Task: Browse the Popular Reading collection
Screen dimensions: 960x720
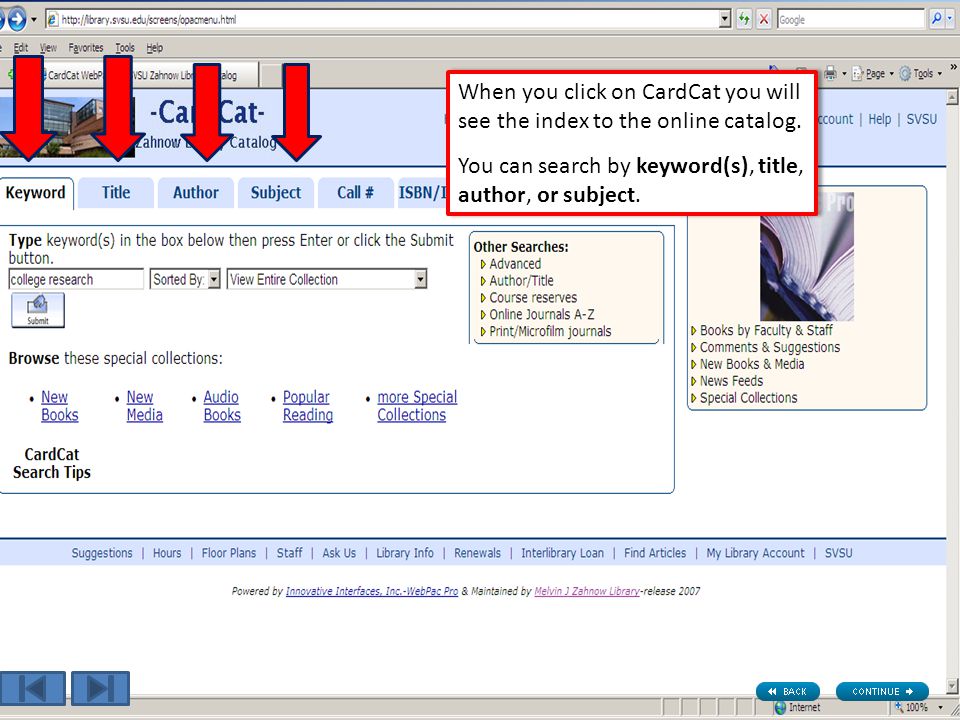Action: click(307, 406)
